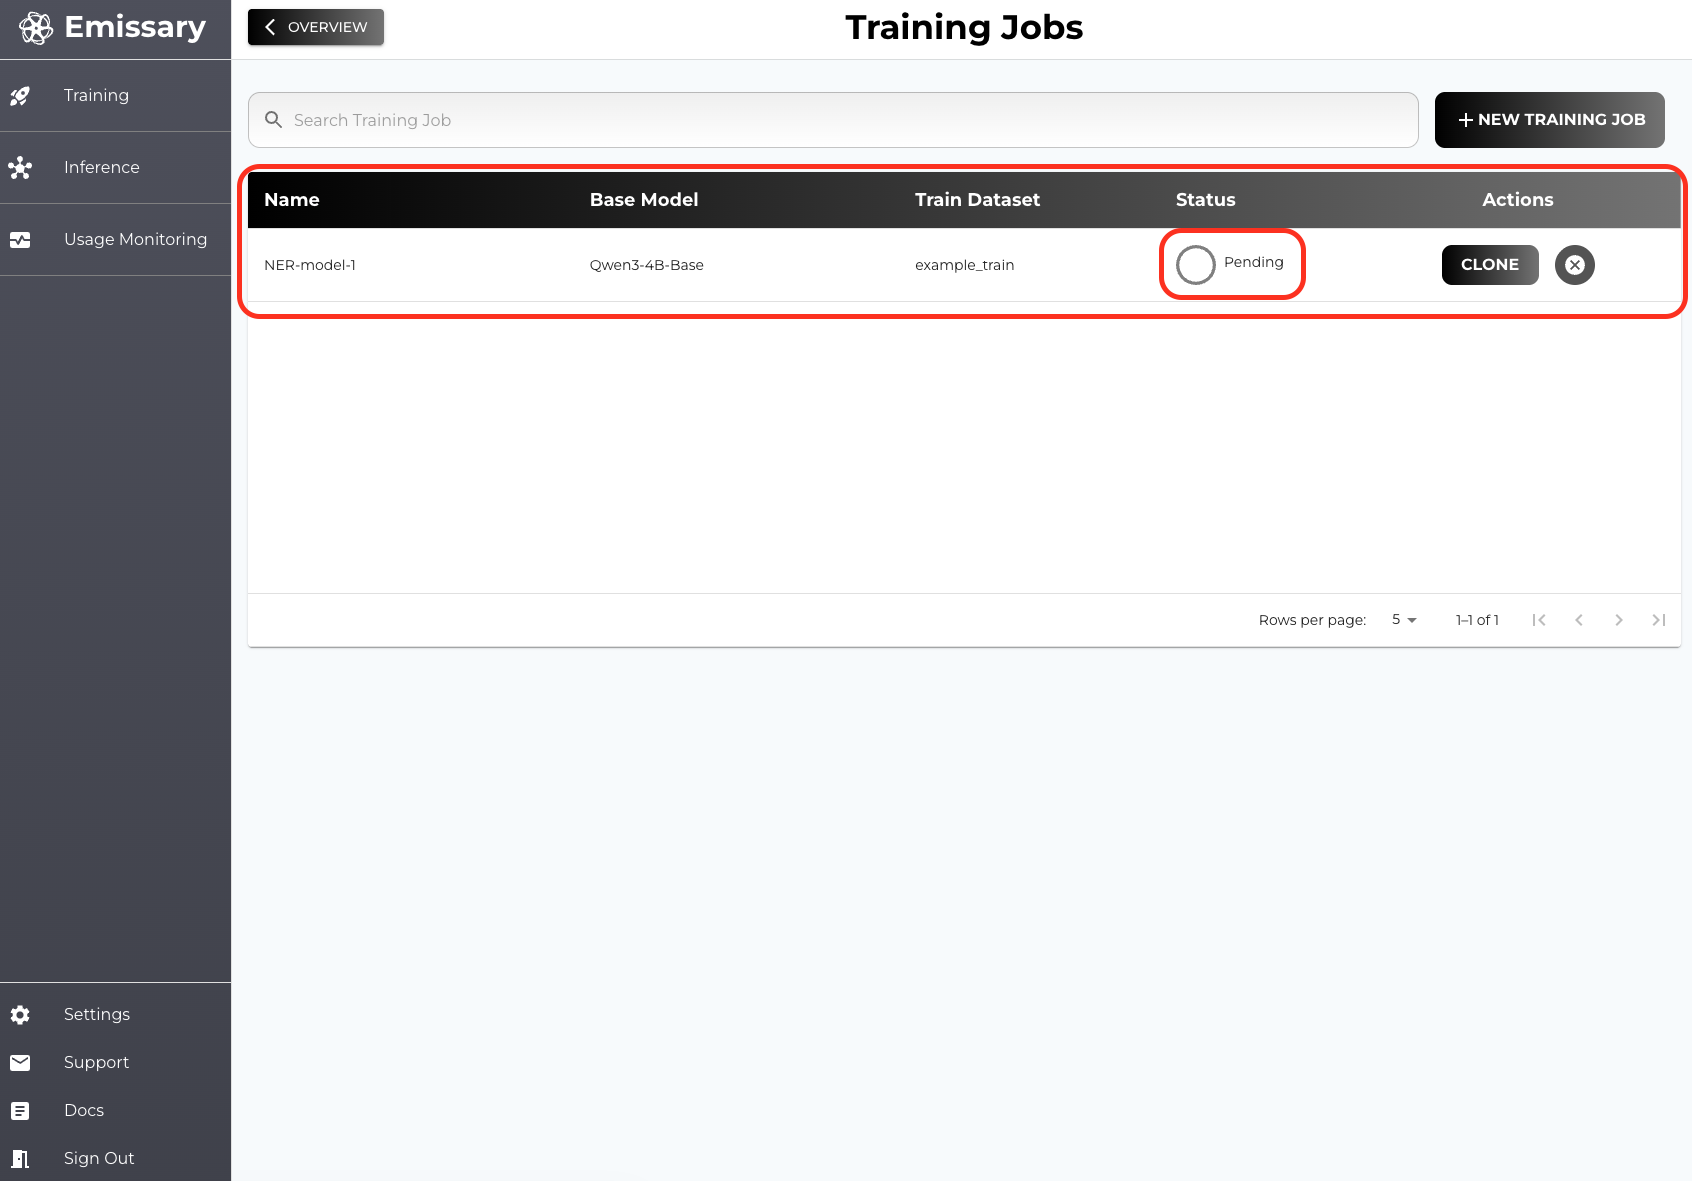The height and width of the screenshot is (1181, 1692).
Task: Jump to last page via pagination icon
Action: click(1659, 620)
